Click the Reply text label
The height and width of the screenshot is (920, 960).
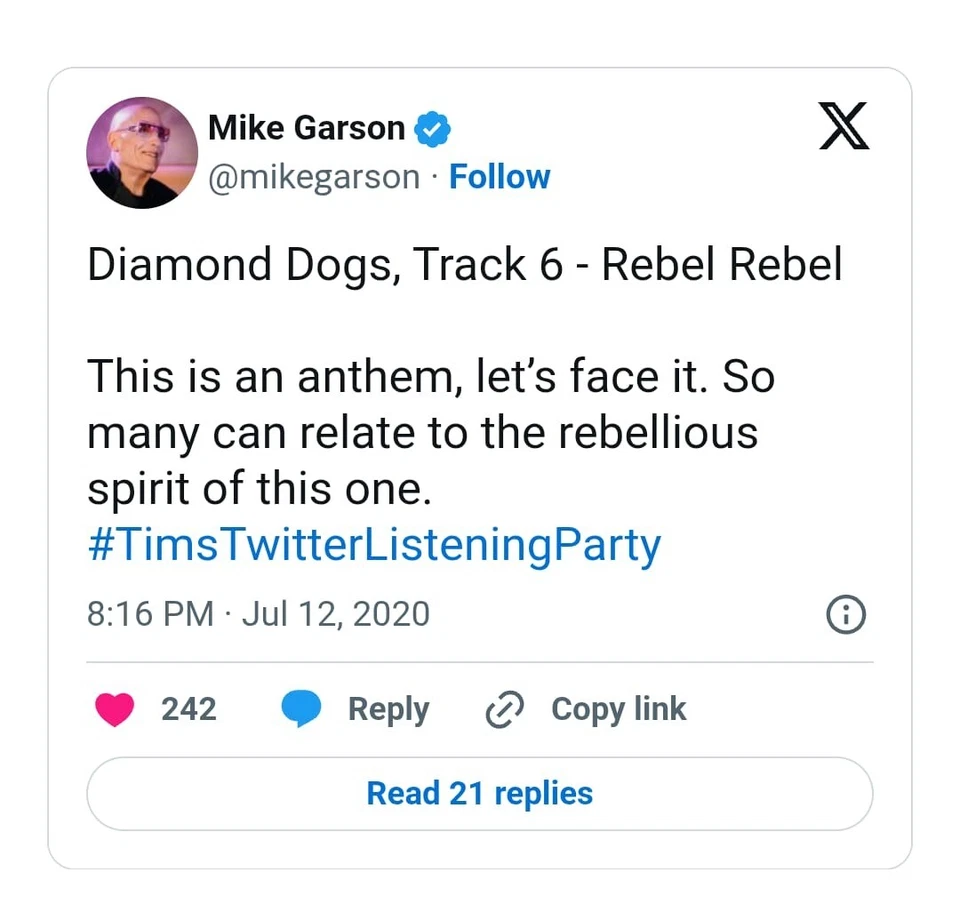point(388,709)
